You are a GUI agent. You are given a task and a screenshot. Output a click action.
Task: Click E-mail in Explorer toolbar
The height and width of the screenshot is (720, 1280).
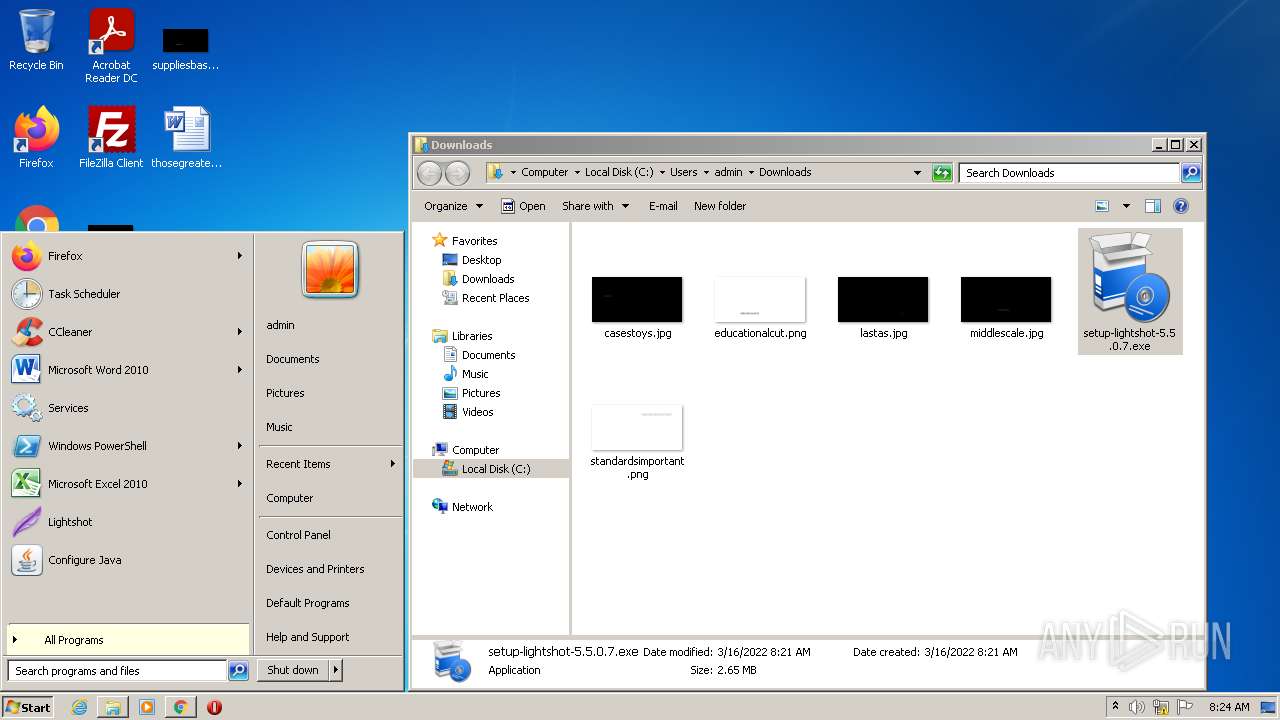tap(663, 206)
